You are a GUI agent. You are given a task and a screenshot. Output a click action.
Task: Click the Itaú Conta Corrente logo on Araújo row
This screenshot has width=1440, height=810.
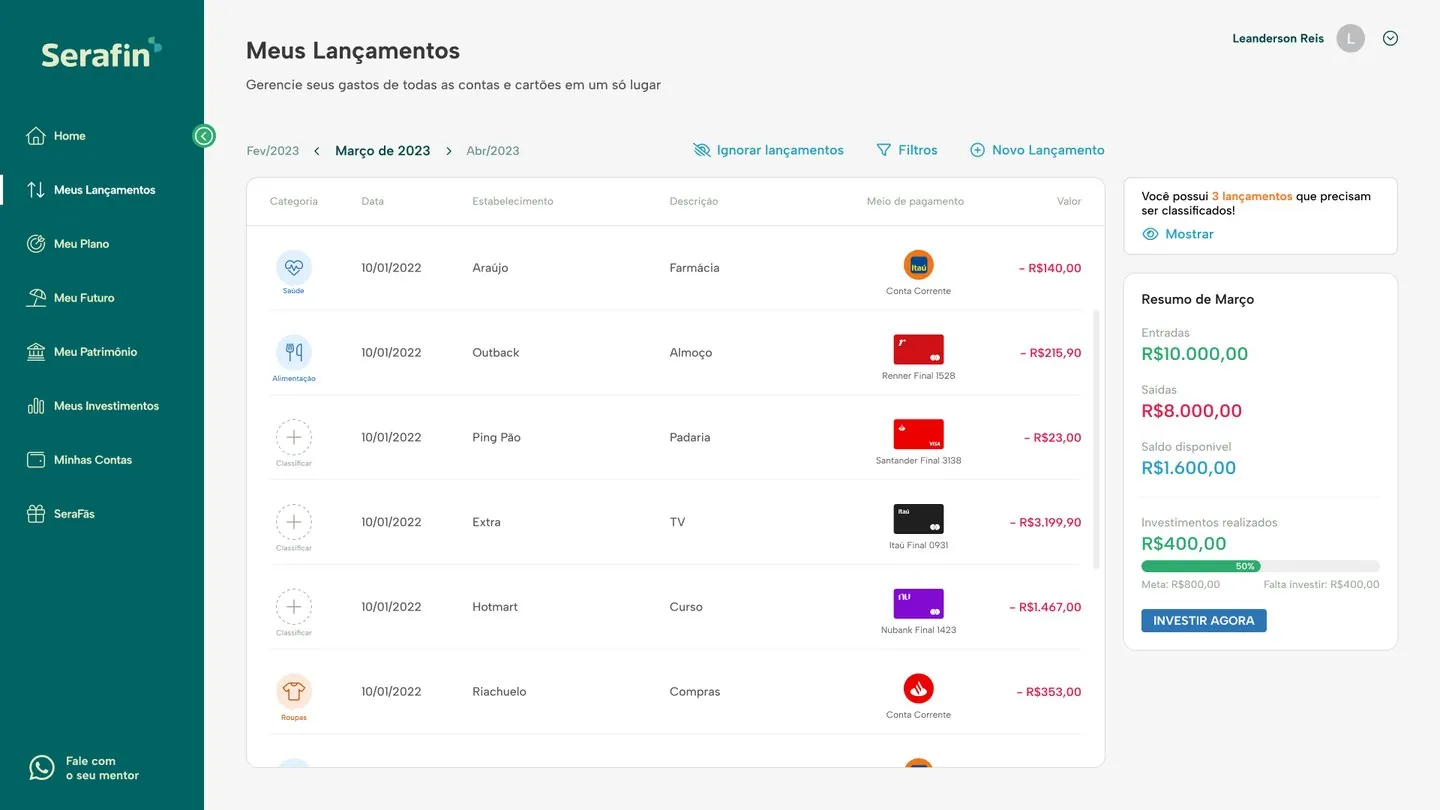(918, 265)
